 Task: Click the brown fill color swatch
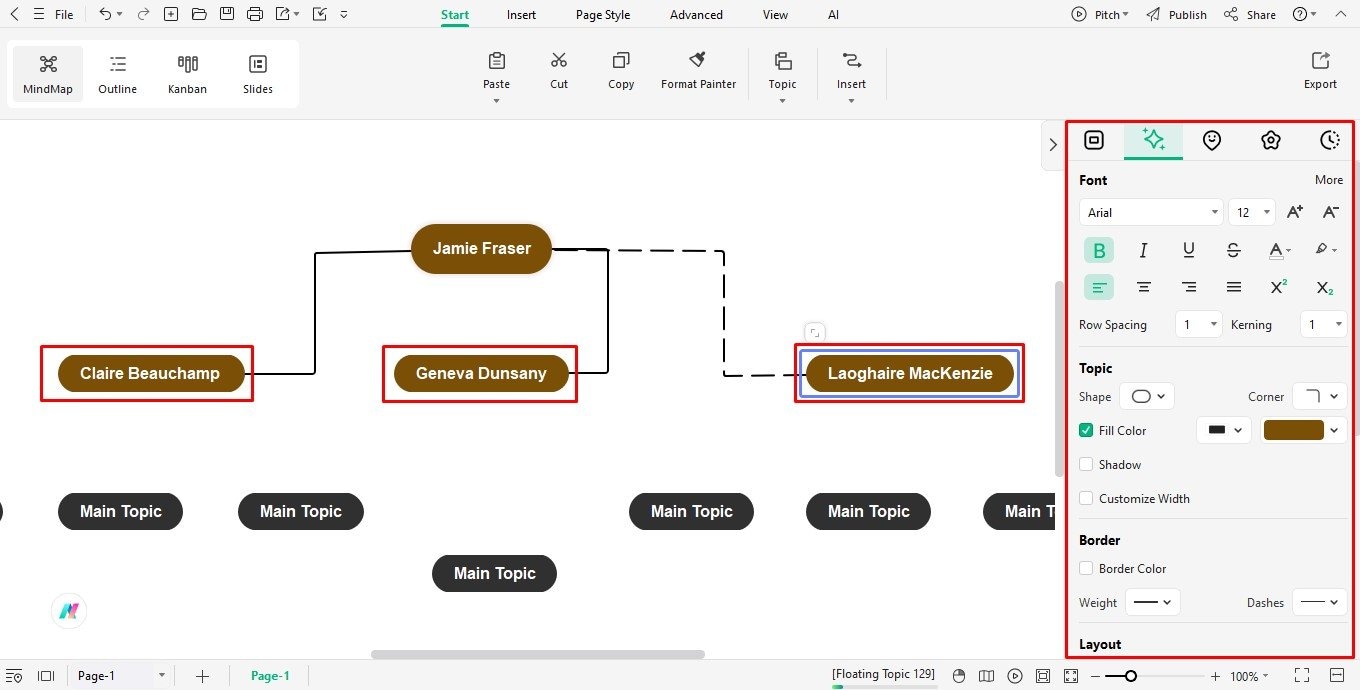1294,430
